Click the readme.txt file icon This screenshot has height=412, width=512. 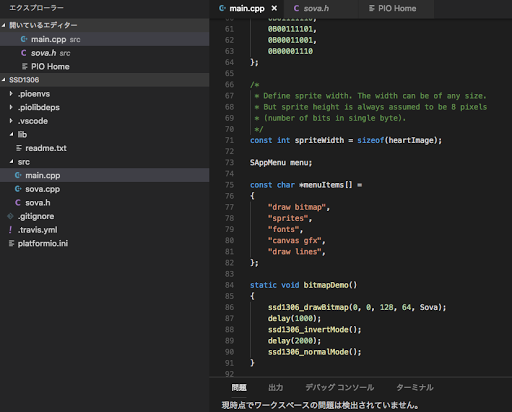coord(19,148)
